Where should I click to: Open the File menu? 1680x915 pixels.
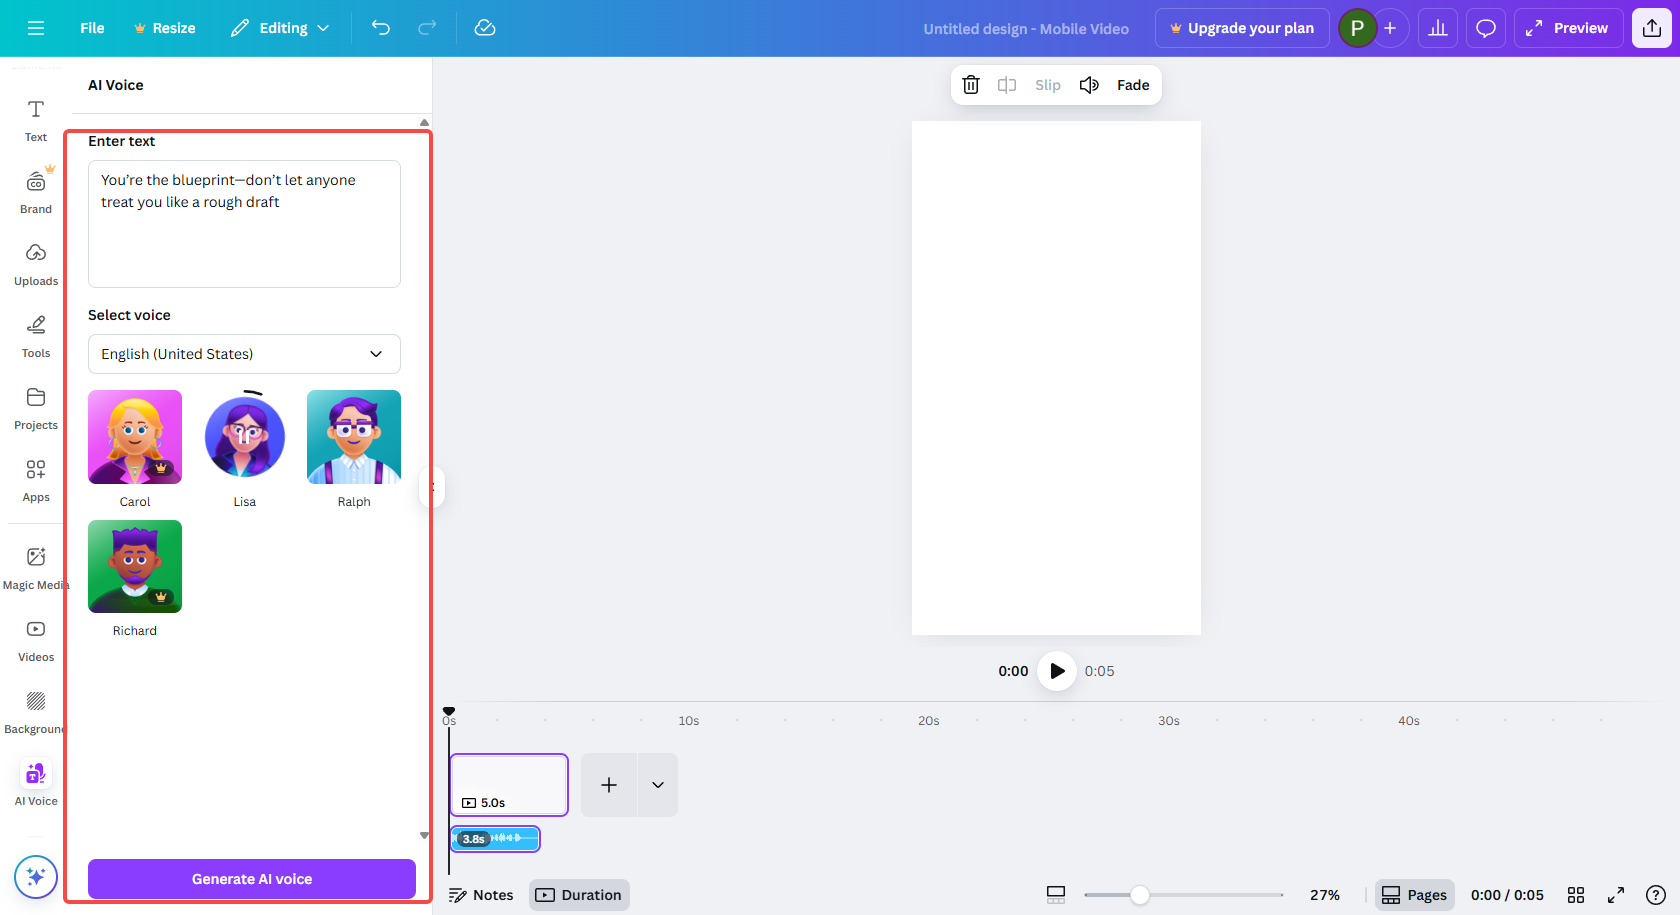pos(91,28)
